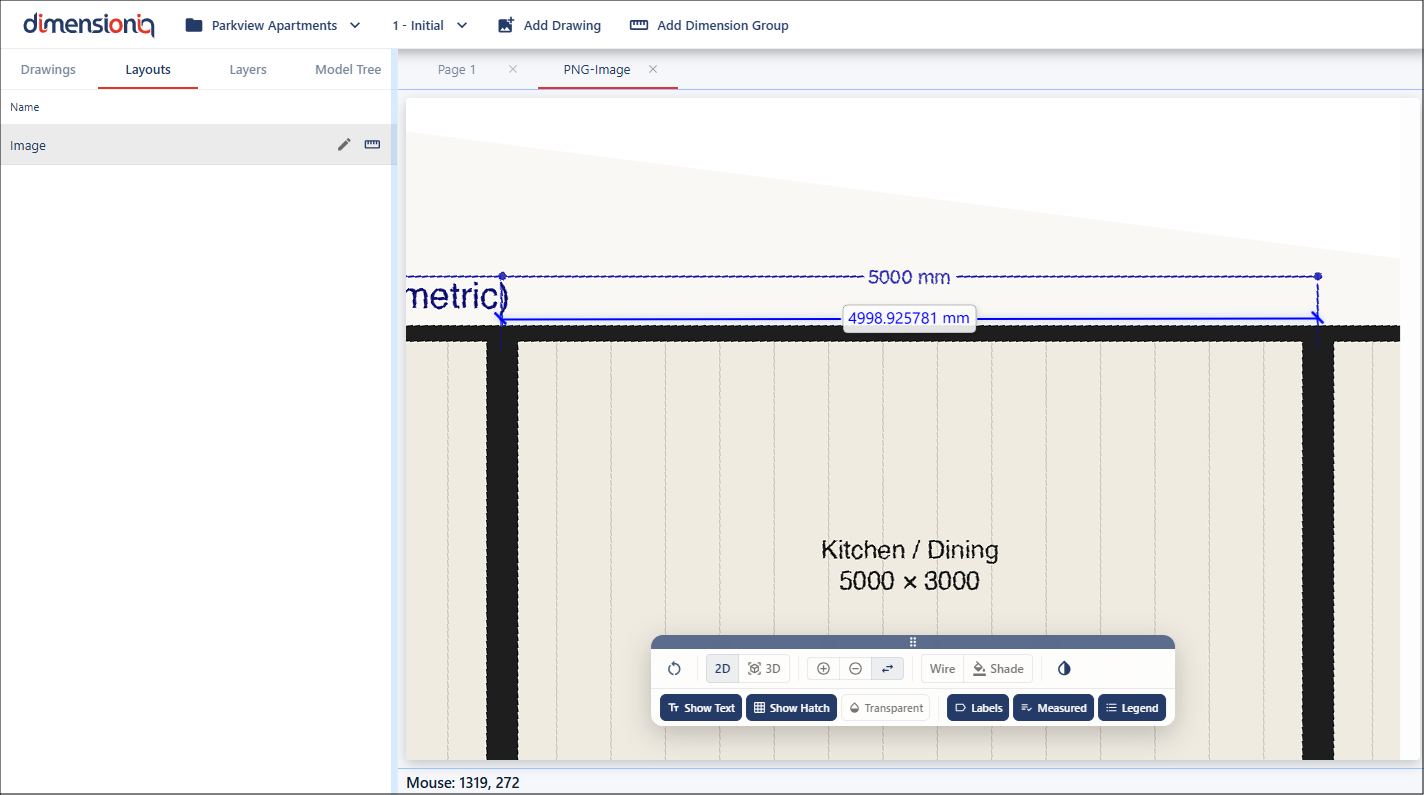Select the 4998.925781 mm measurement label
The height and width of the screenshot is (795, 1424).
point(909,319)
